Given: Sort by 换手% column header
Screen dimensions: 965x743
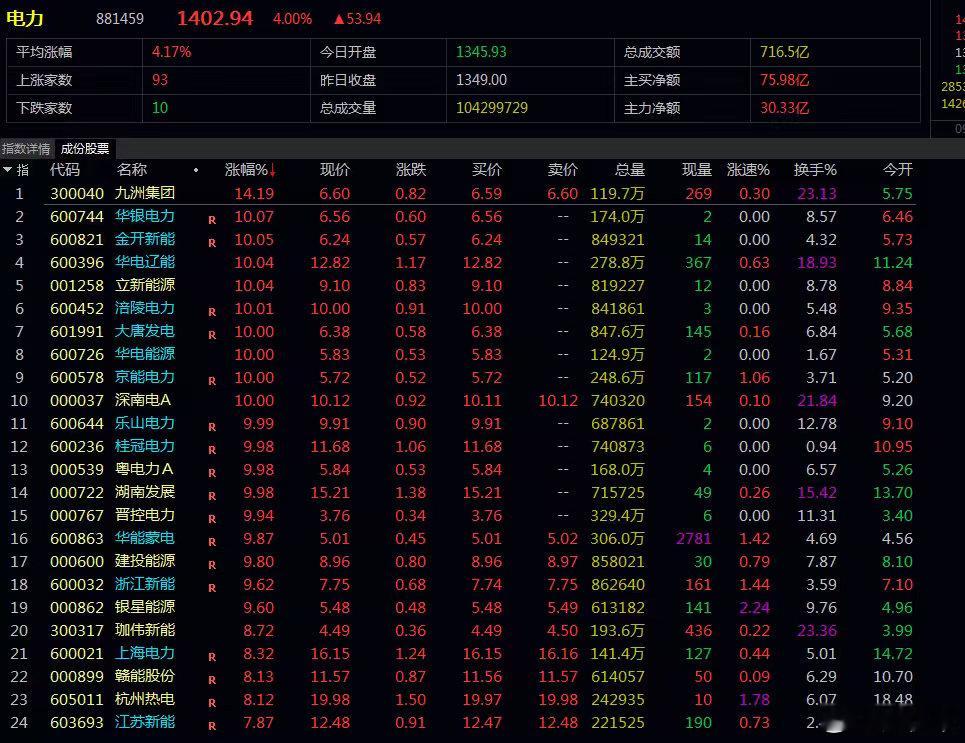Looking at the screenshot, I should pos(815,170).
